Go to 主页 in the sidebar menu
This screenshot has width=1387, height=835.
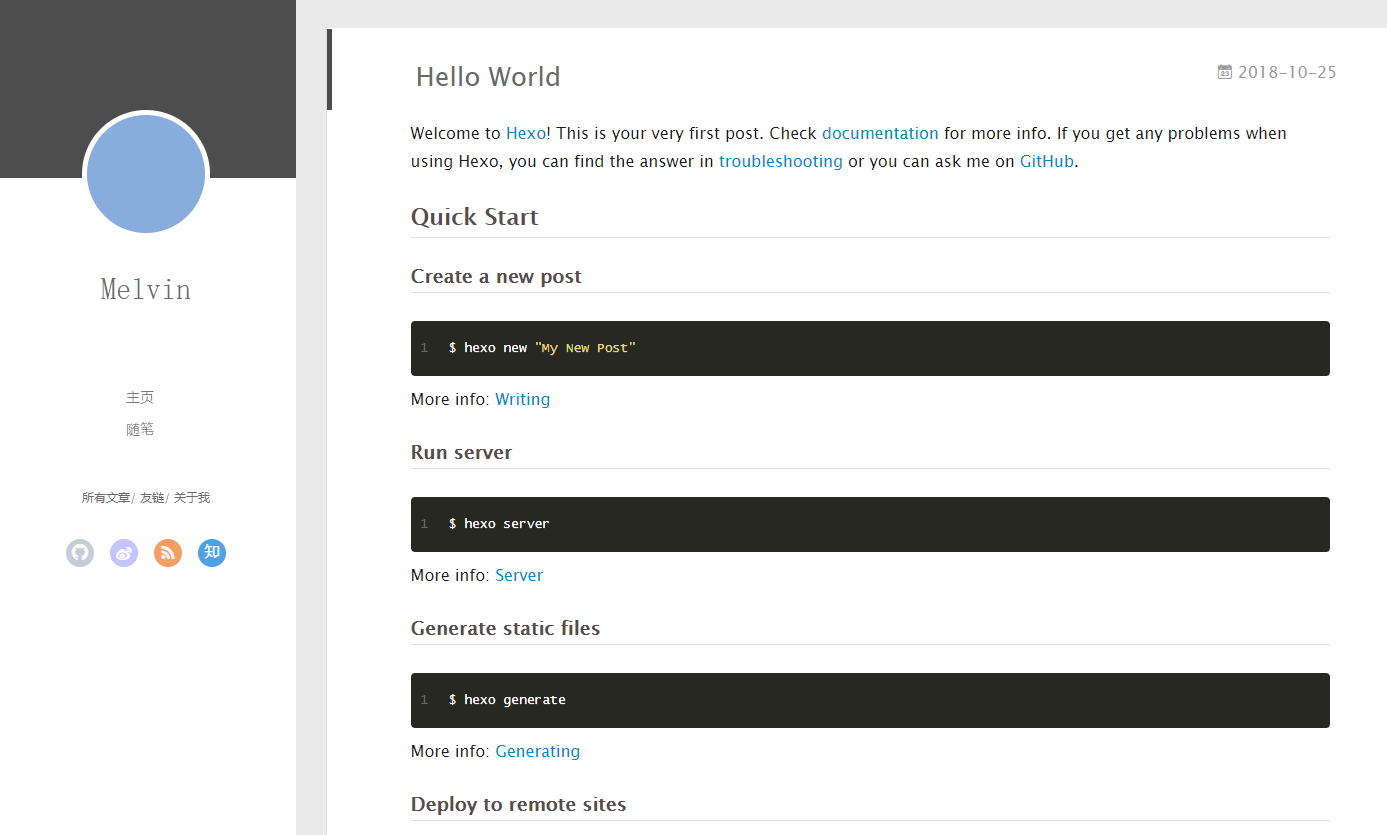pos(140,397)
